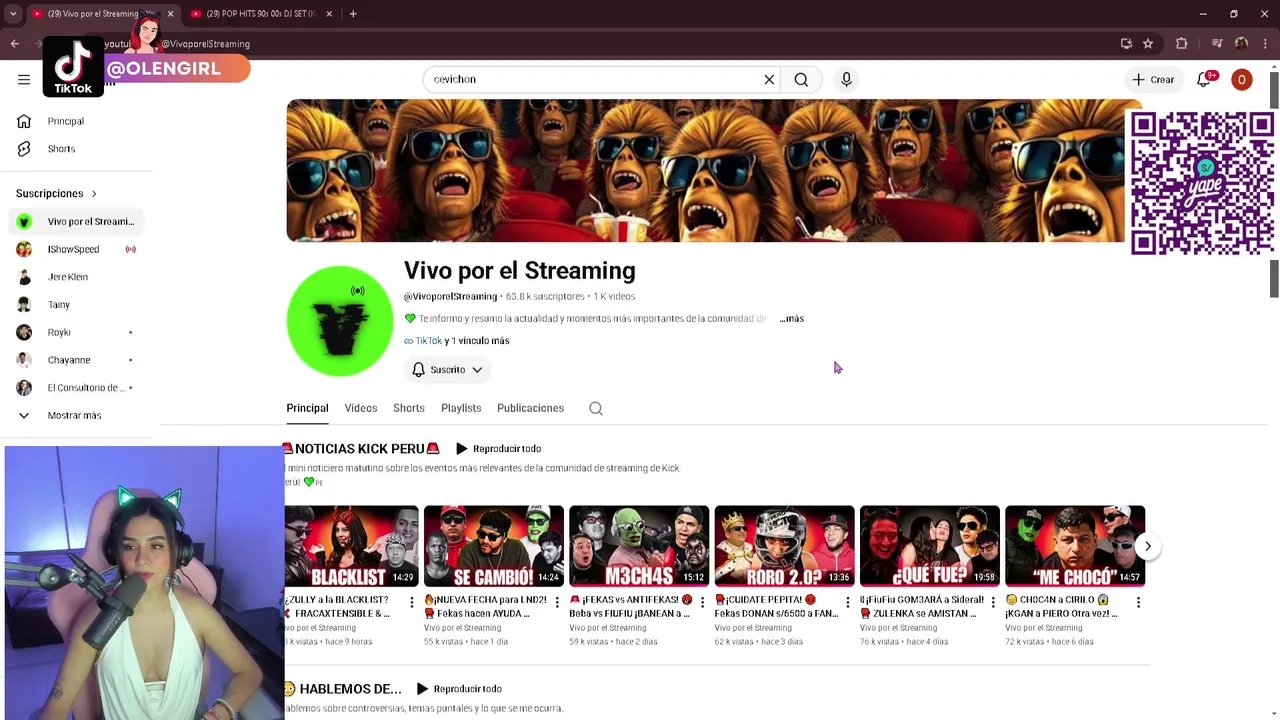Screen dimensions: 1280x720
Task: Open the NUEVA FECHA para LND2 video title
Action: click(x=486, y=607)
